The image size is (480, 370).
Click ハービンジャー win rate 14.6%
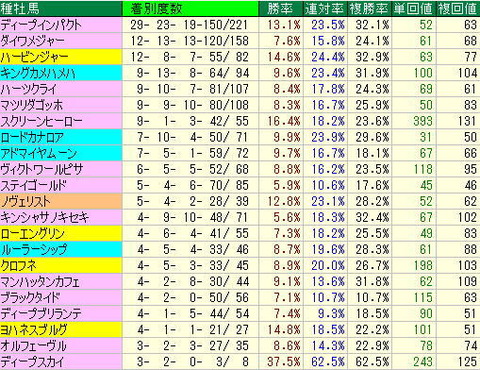284,57
